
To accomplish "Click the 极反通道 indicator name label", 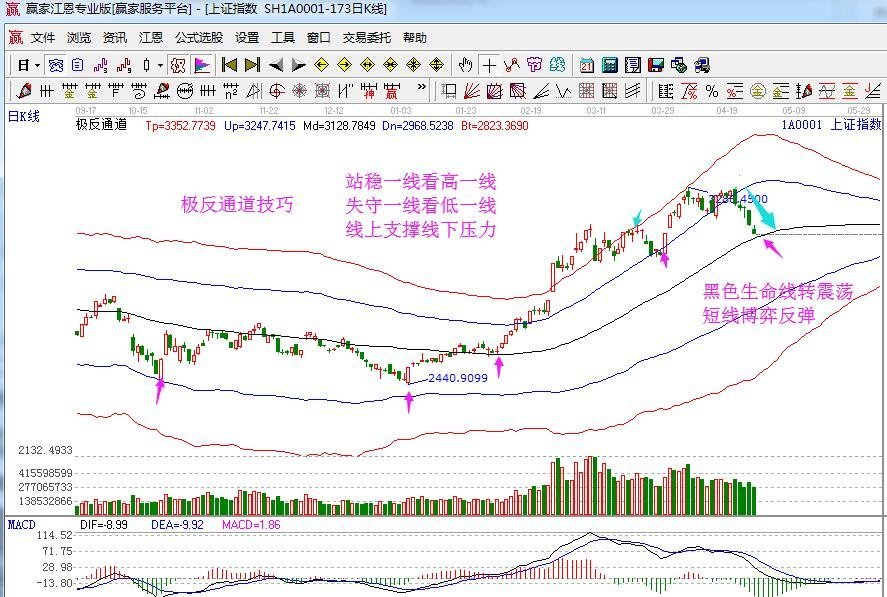I will pos(101,126).
